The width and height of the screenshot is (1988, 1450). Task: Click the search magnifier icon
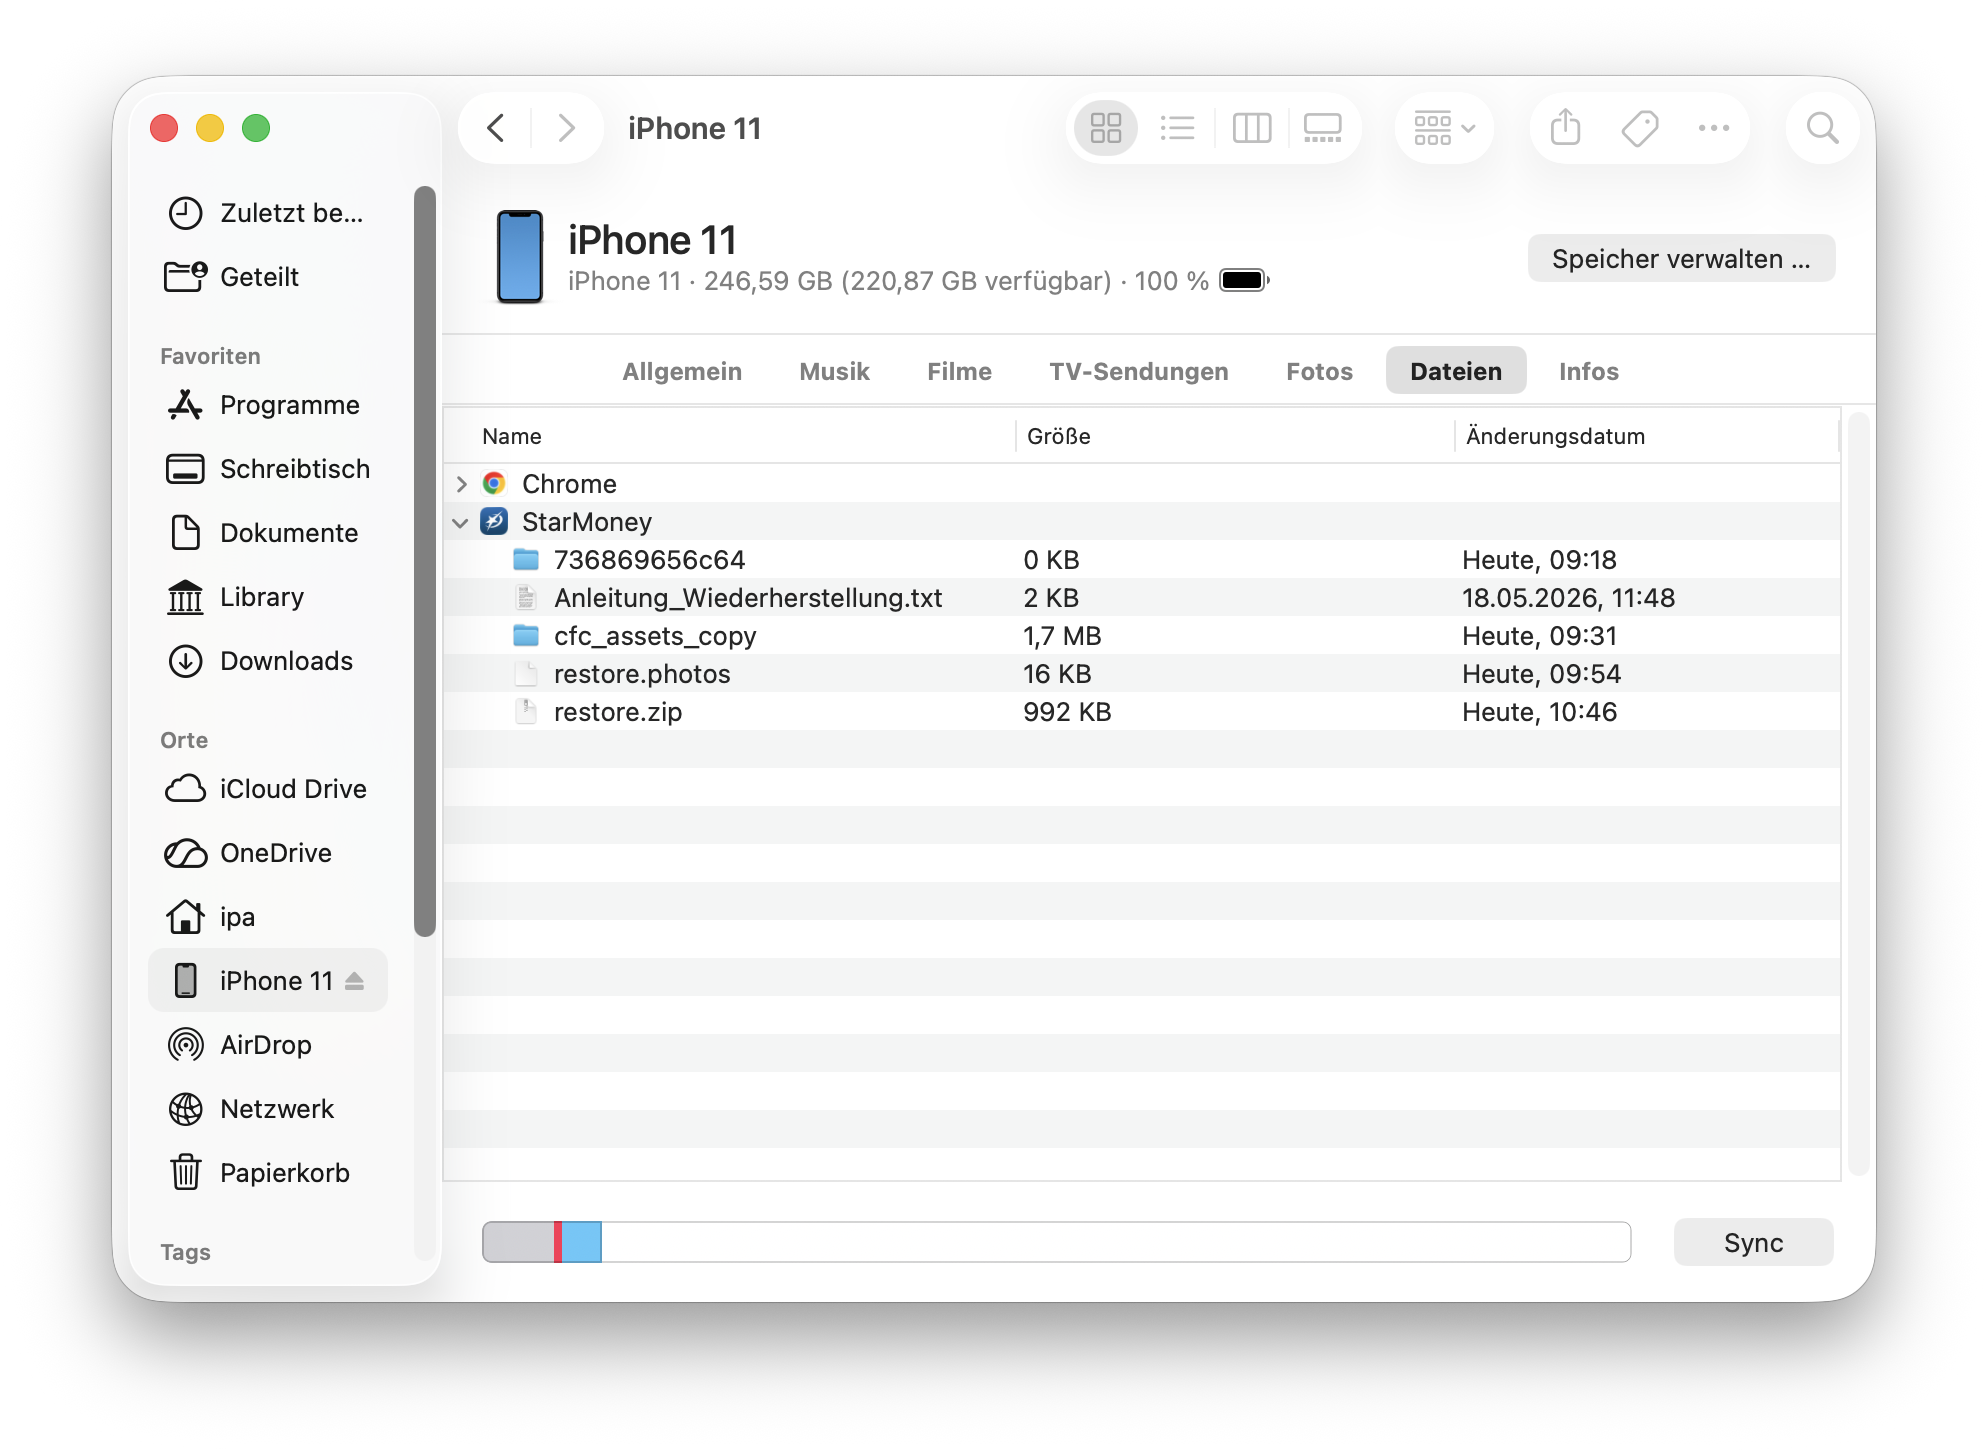[x=1822, y=128]
